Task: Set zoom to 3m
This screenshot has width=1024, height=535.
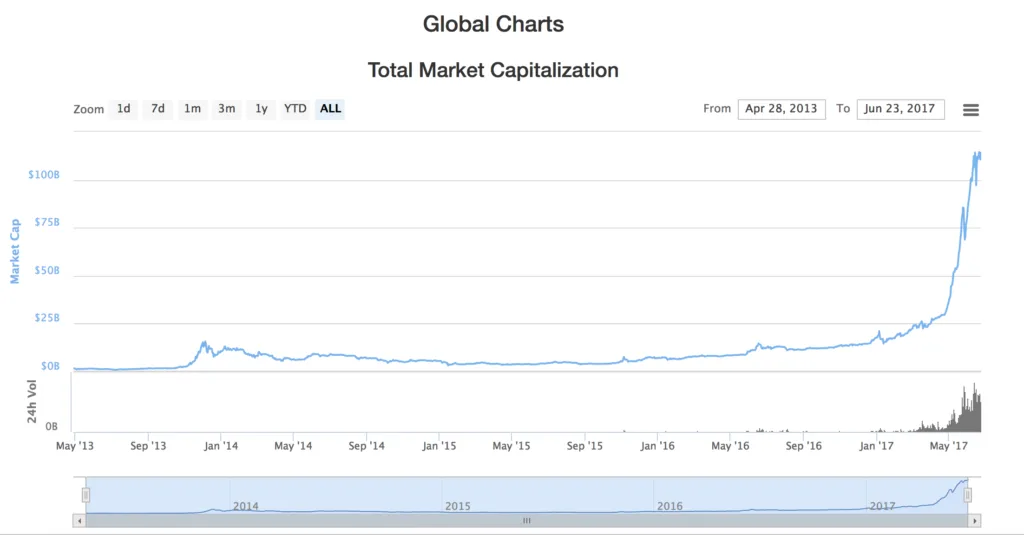Action: 227,109
